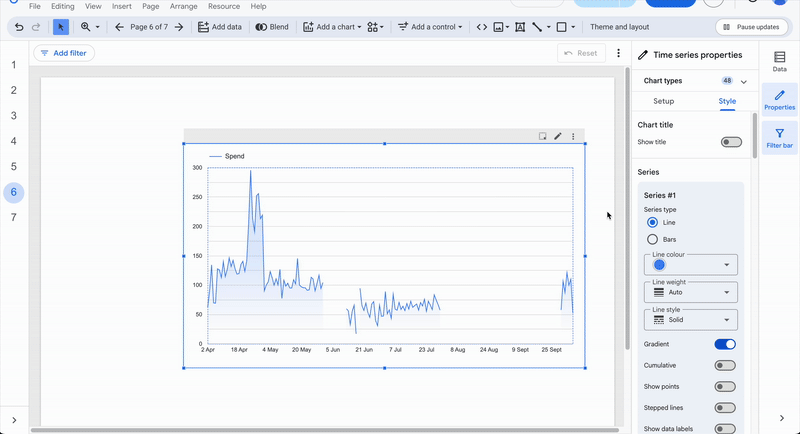Click Pause updates button

click(x=752, y=27)
